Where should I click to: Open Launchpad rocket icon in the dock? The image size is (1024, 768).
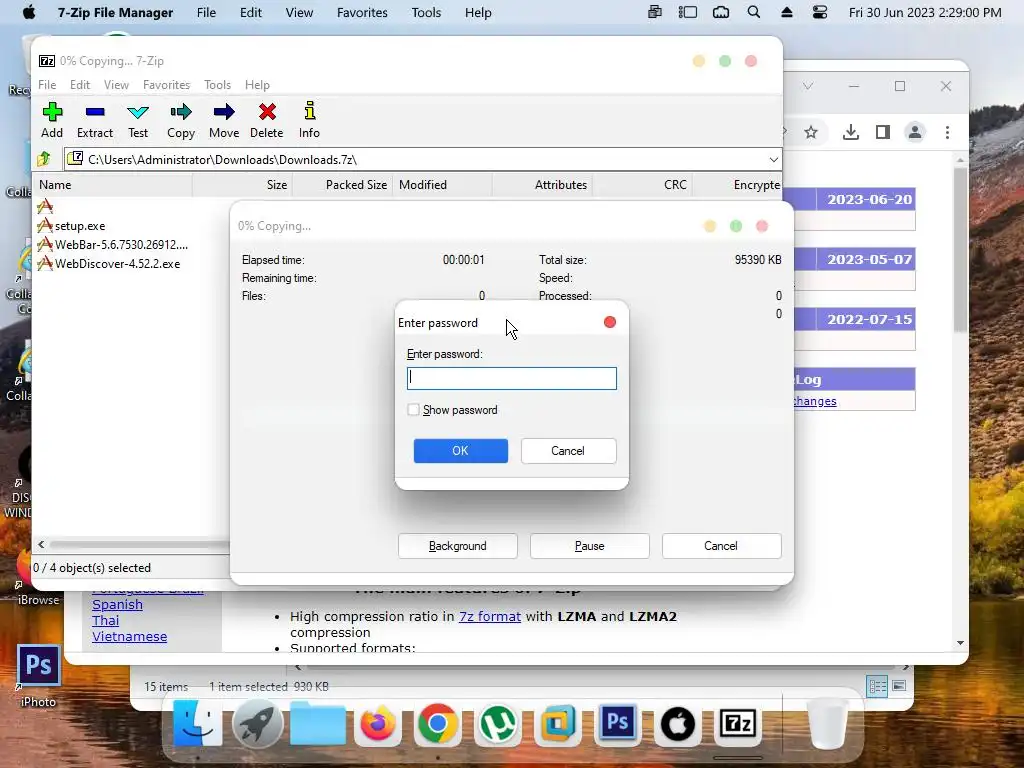click(257, 724)
